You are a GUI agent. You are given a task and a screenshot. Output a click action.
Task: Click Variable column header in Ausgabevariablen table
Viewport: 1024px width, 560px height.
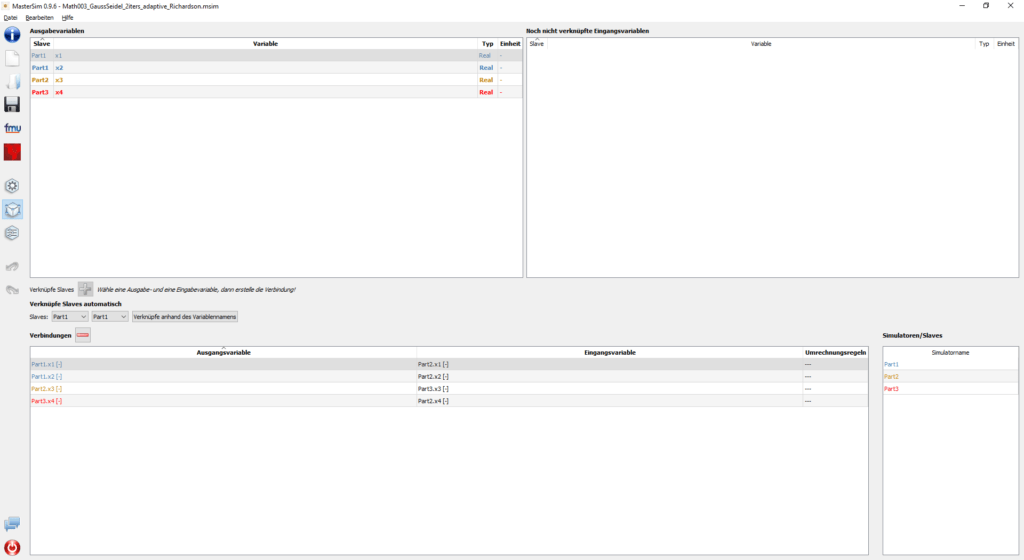265,44
